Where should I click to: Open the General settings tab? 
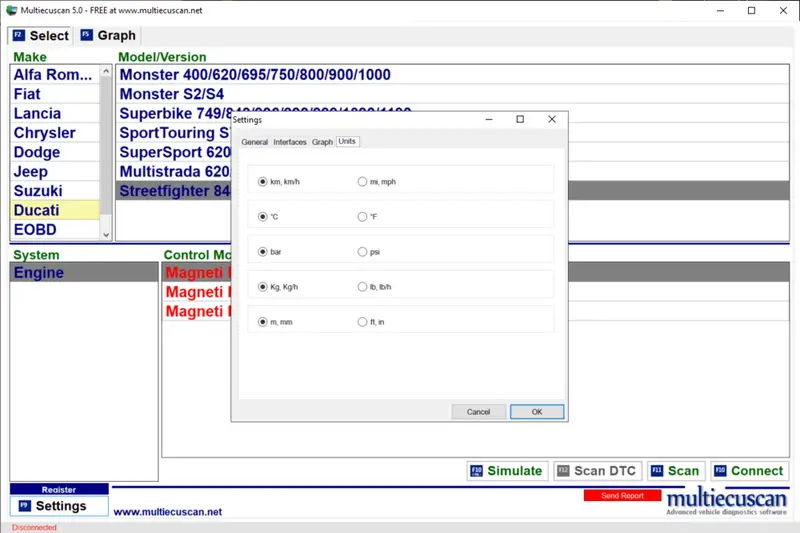coord(254,142)
